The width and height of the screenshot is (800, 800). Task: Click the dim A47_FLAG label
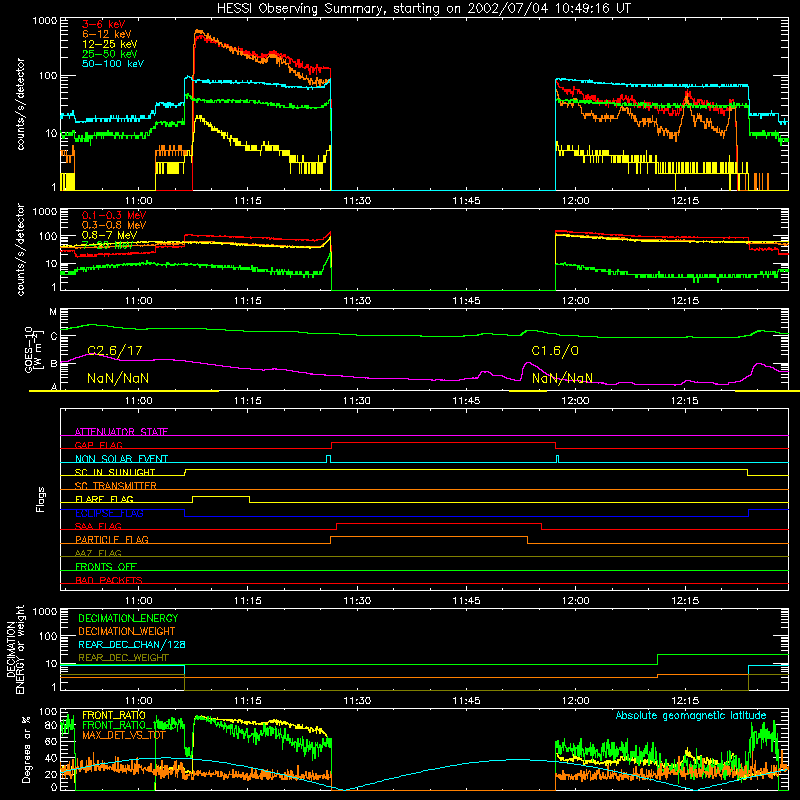coord(98,553)
